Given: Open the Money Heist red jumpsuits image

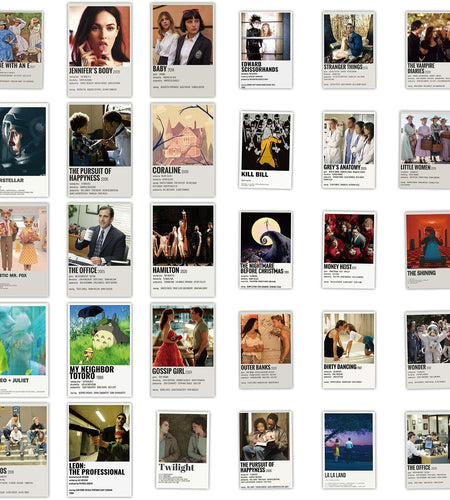Looking at the screenshot, I should pyautogui.click(x=349, y=239).
